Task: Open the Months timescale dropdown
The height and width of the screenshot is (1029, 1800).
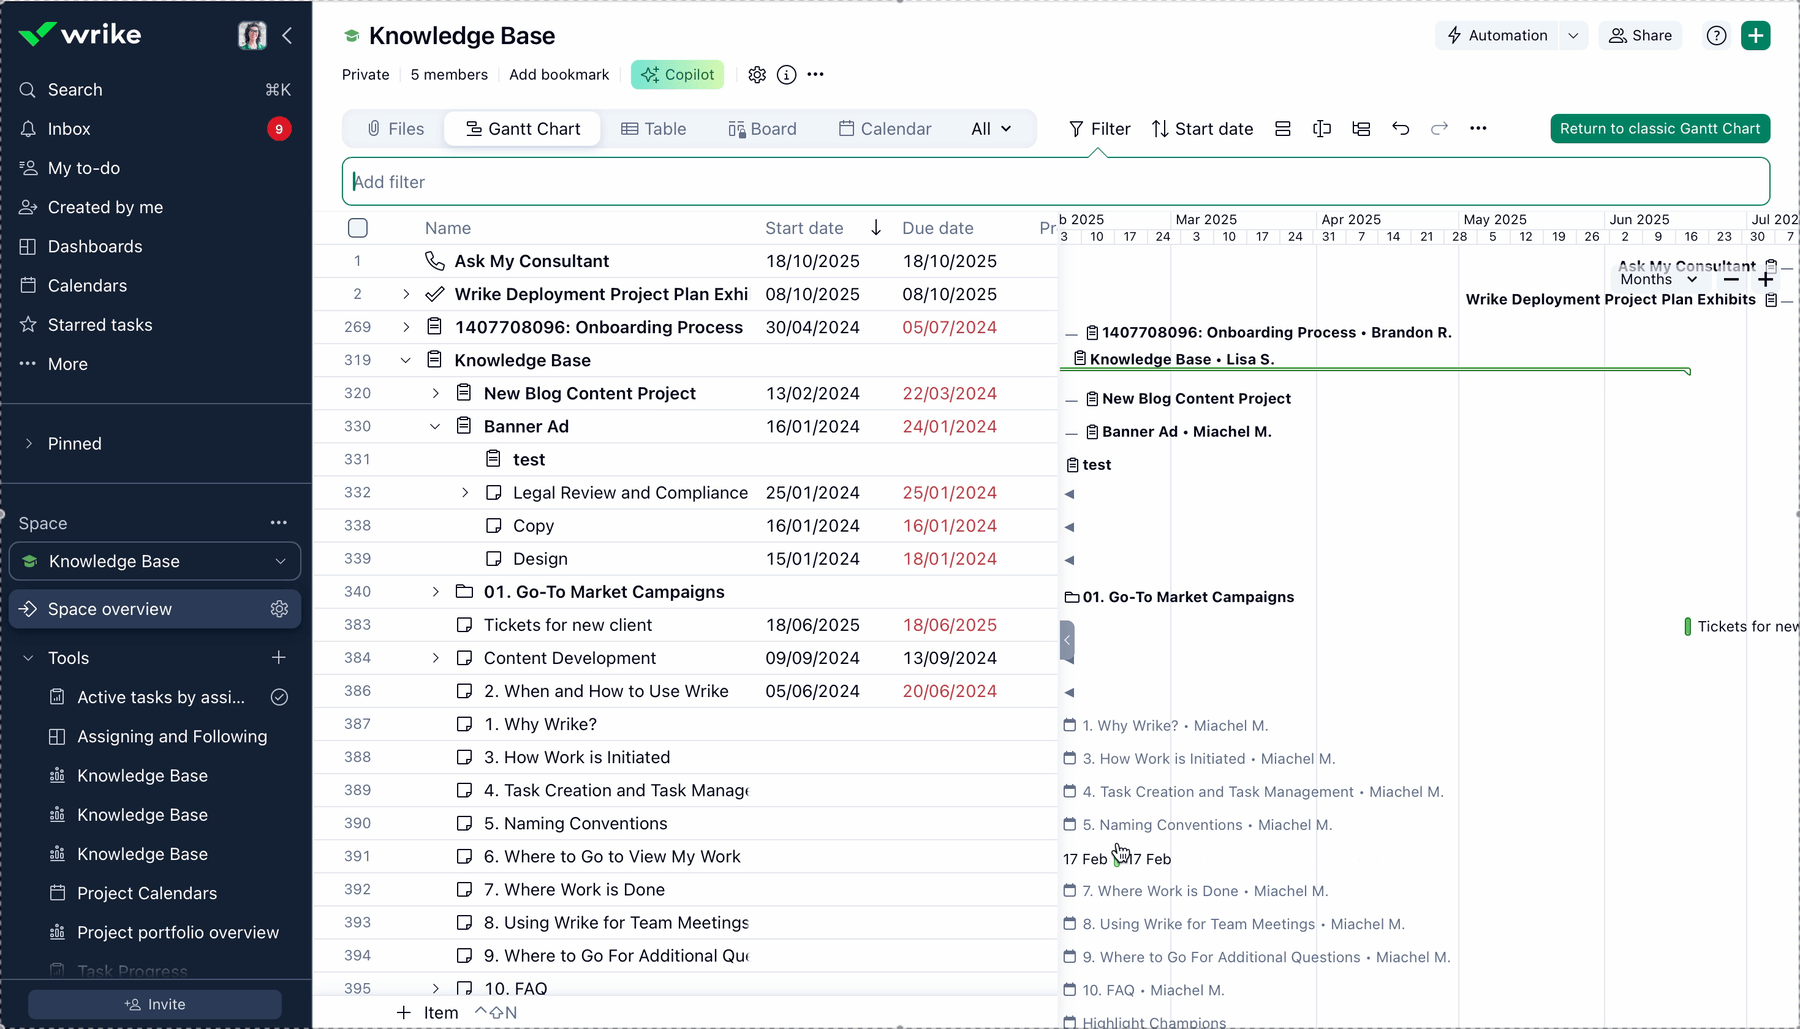Action: tap(1658, 280)
